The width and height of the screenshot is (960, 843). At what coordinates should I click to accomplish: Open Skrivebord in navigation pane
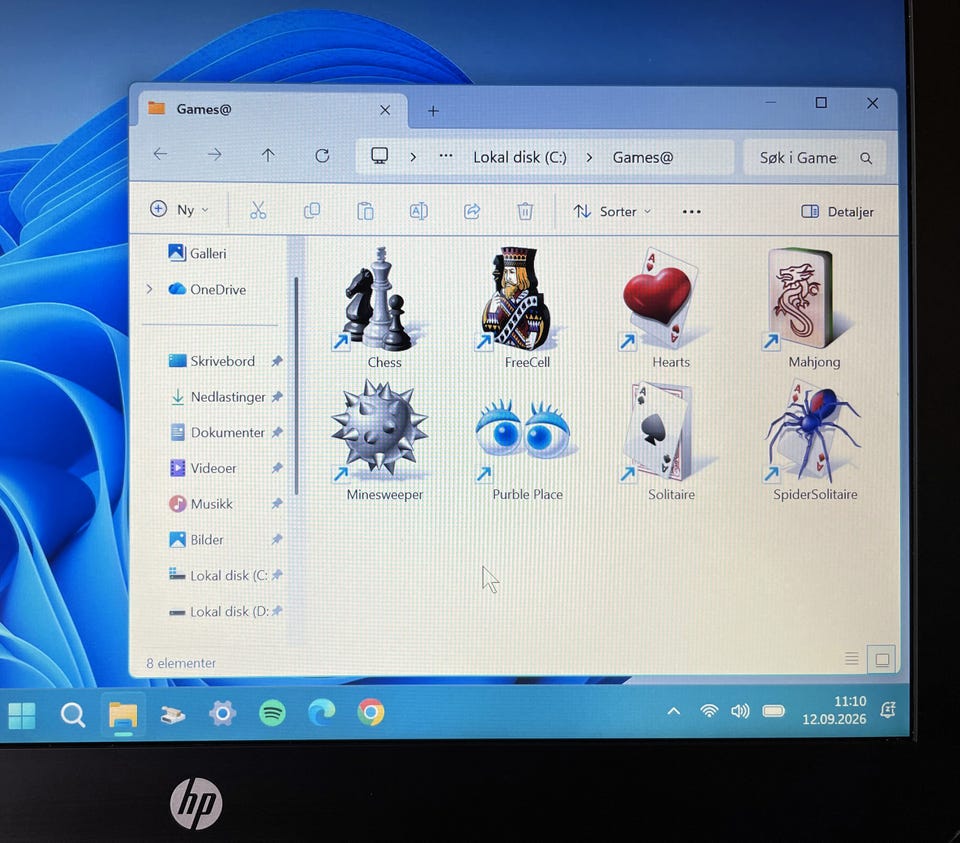(211, 361)
